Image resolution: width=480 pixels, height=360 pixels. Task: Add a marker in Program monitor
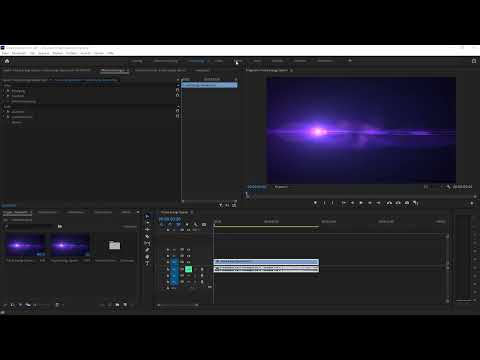pos(315,203)
